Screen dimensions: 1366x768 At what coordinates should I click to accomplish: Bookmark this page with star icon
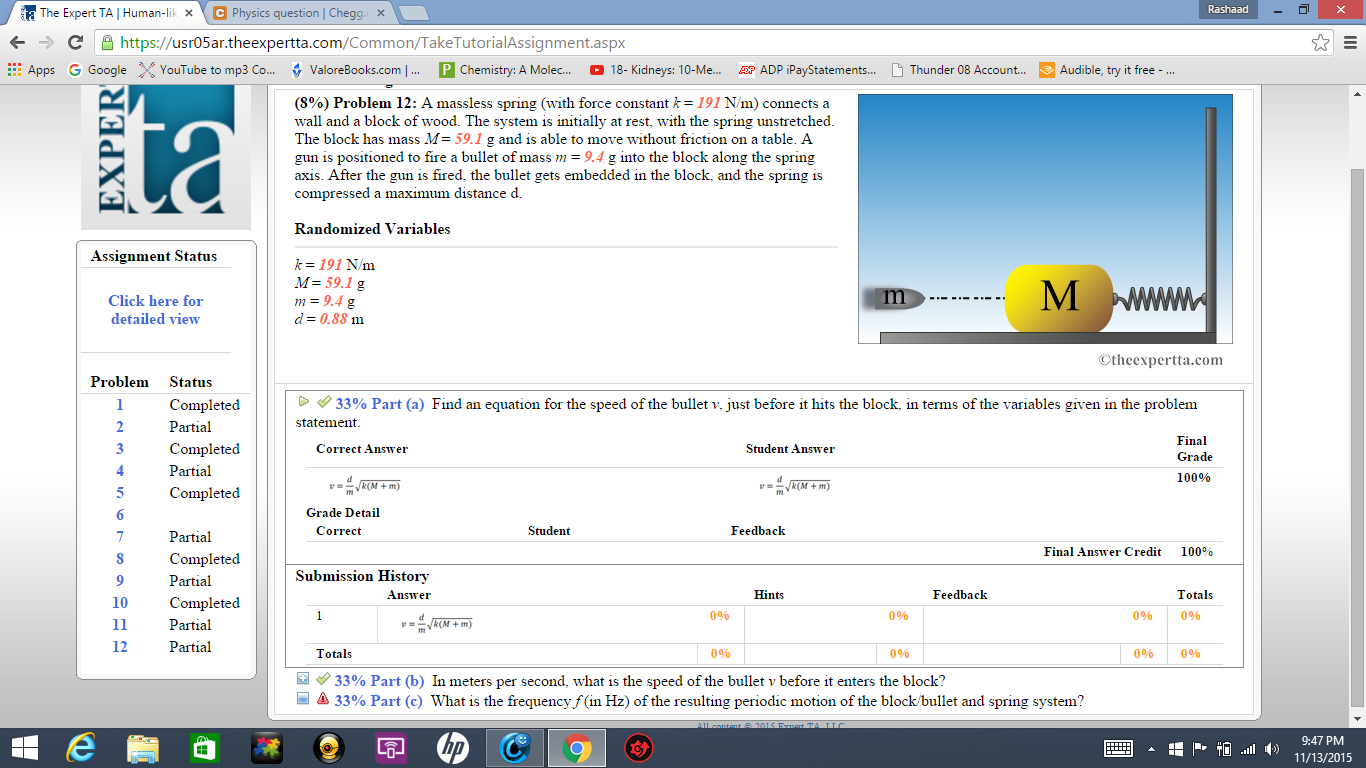click(x=1321, y=43)
